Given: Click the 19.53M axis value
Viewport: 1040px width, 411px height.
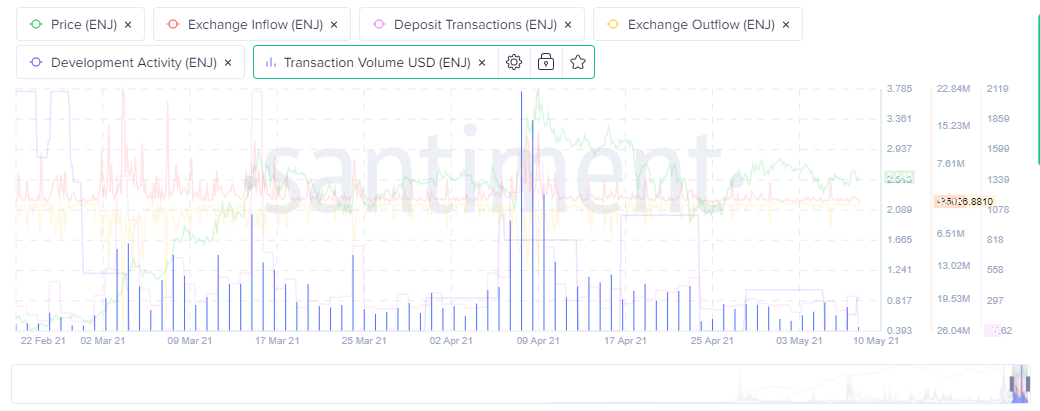Looking at the screenshot, I should pyautogui.click(x=954, y=299).
